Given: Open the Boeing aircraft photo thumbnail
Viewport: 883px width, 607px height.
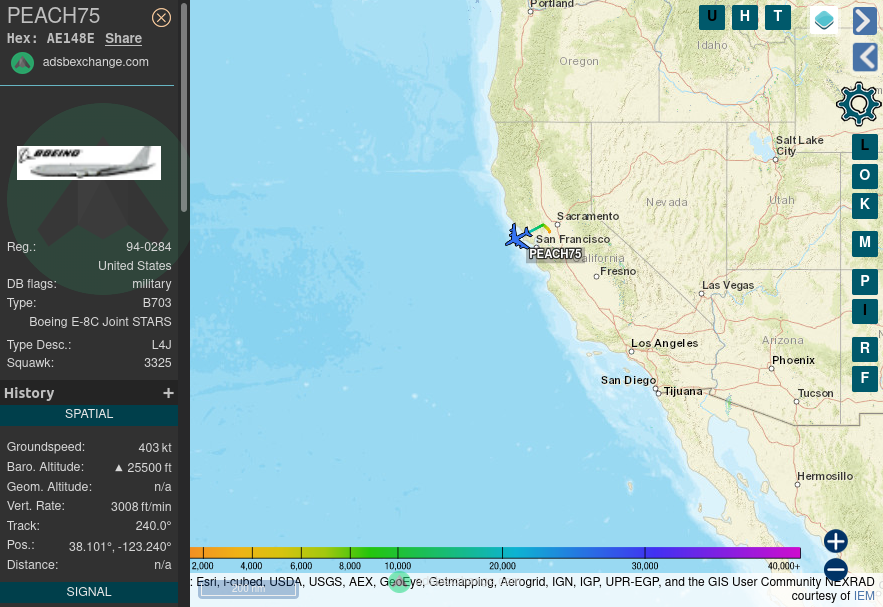Looking at the screenshot, I should point(89,163).
